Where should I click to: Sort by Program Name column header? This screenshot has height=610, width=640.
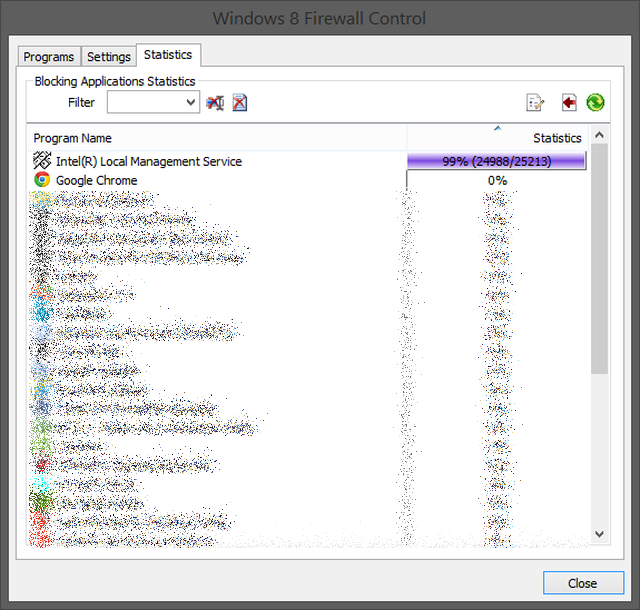pos(217,138)
